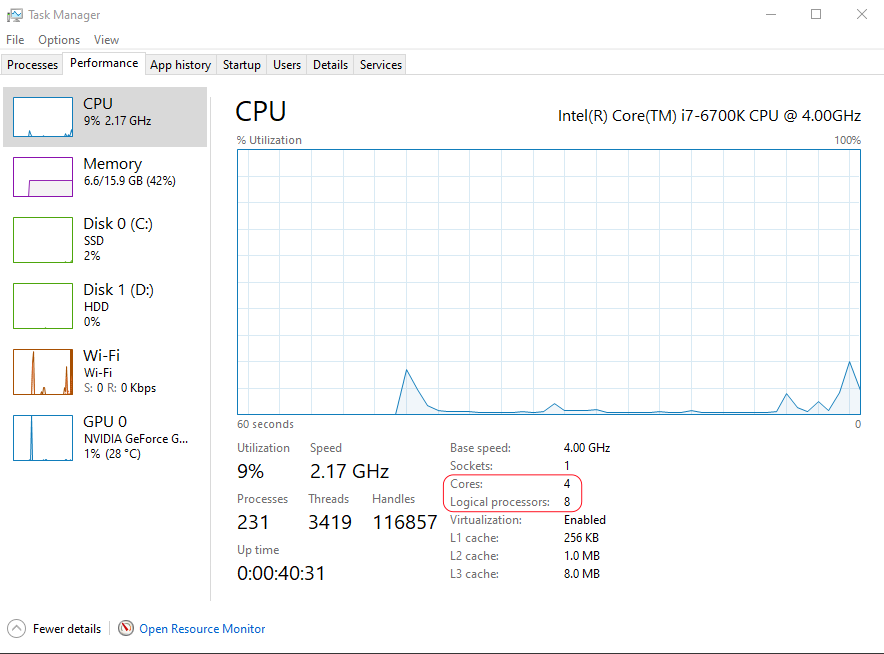Open the Services tab

(x=381, y=65)
